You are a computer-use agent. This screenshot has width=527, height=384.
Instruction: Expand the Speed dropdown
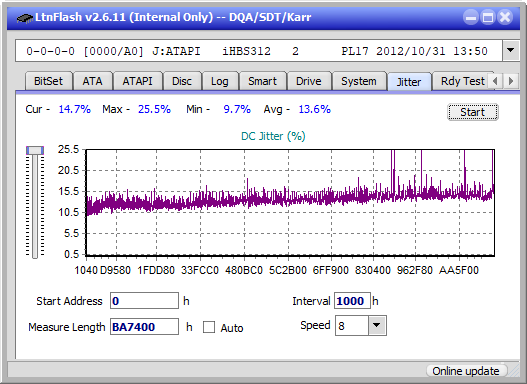click(x=377, y=325)
